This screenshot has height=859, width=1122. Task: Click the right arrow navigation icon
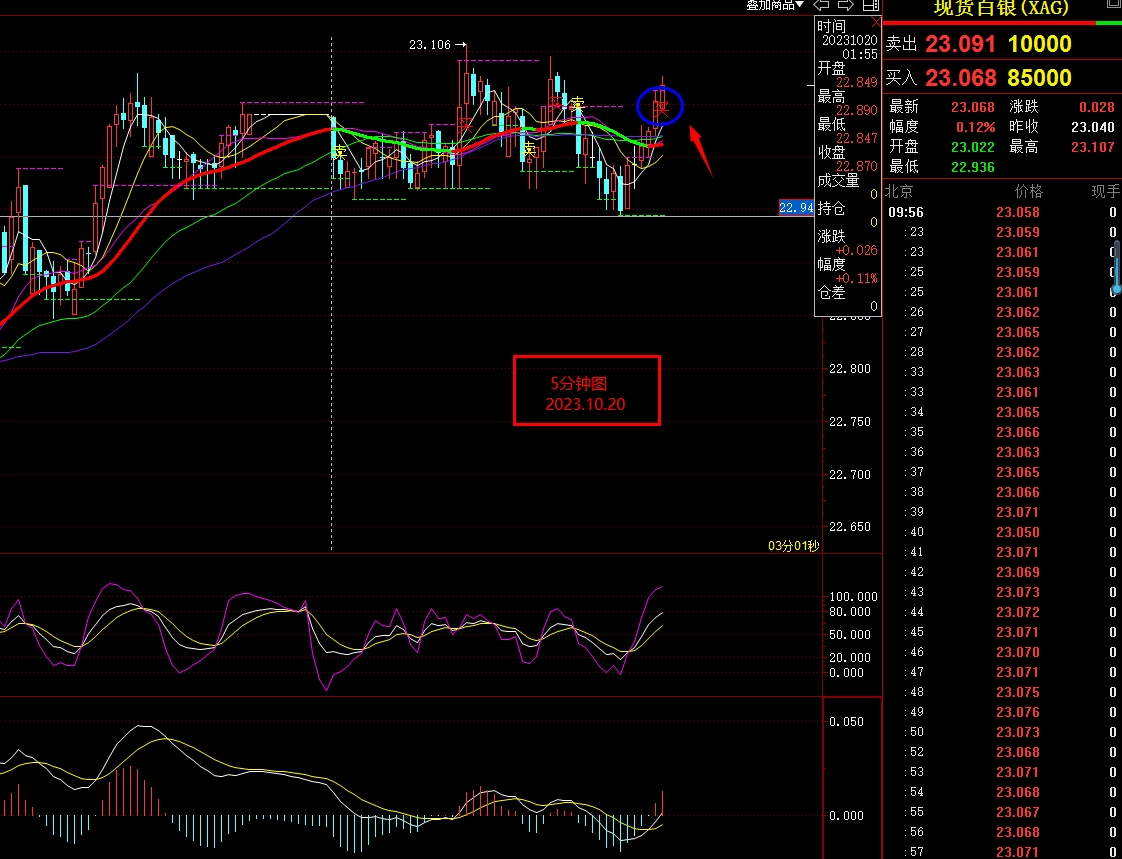846,5
